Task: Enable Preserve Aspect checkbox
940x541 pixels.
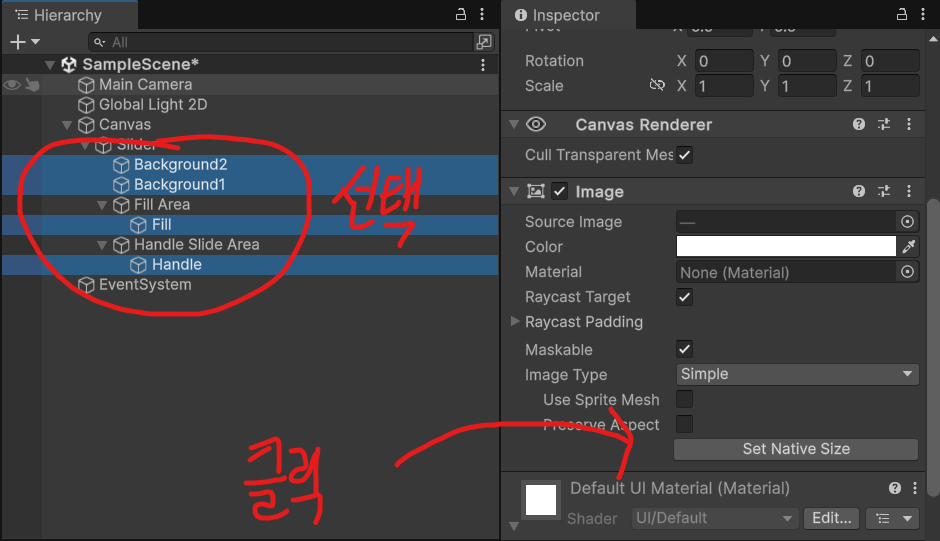Action: tap(685, 424)
